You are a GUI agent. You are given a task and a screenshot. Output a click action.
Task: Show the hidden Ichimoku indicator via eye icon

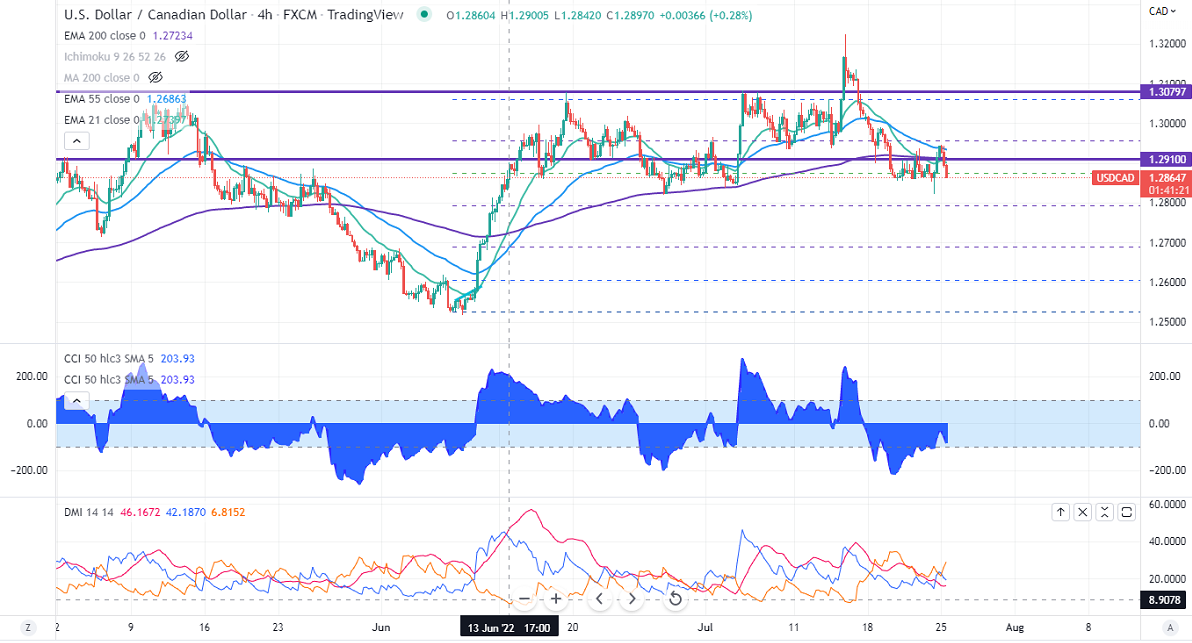pos(182,56)
